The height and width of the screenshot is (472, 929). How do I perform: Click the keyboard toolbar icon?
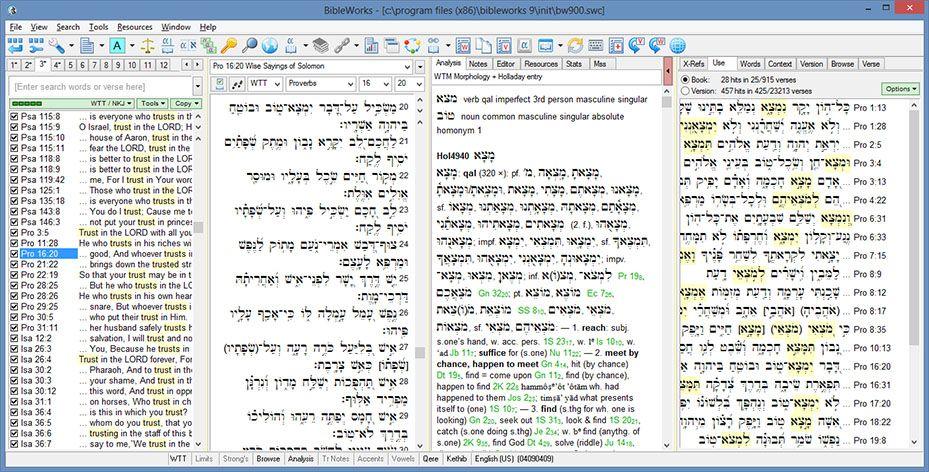[x=595, y=46]
